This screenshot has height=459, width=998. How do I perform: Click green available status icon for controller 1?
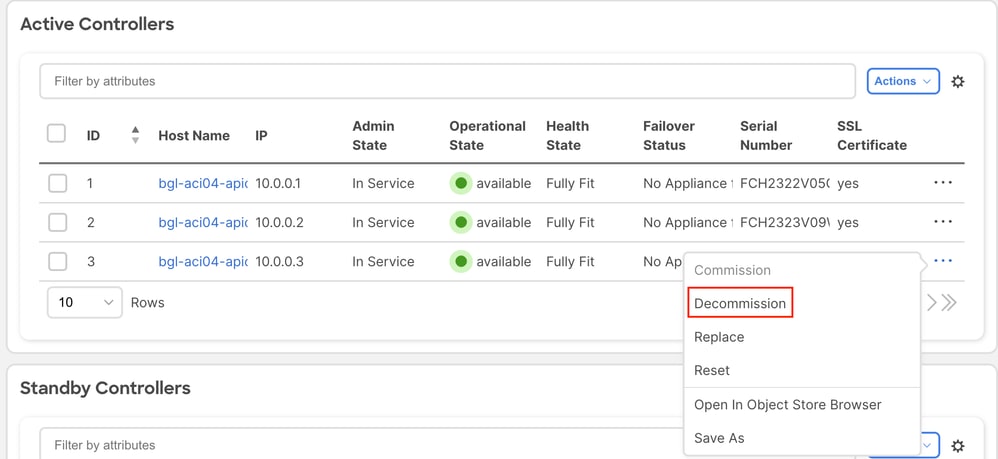[x=461, y=183]
